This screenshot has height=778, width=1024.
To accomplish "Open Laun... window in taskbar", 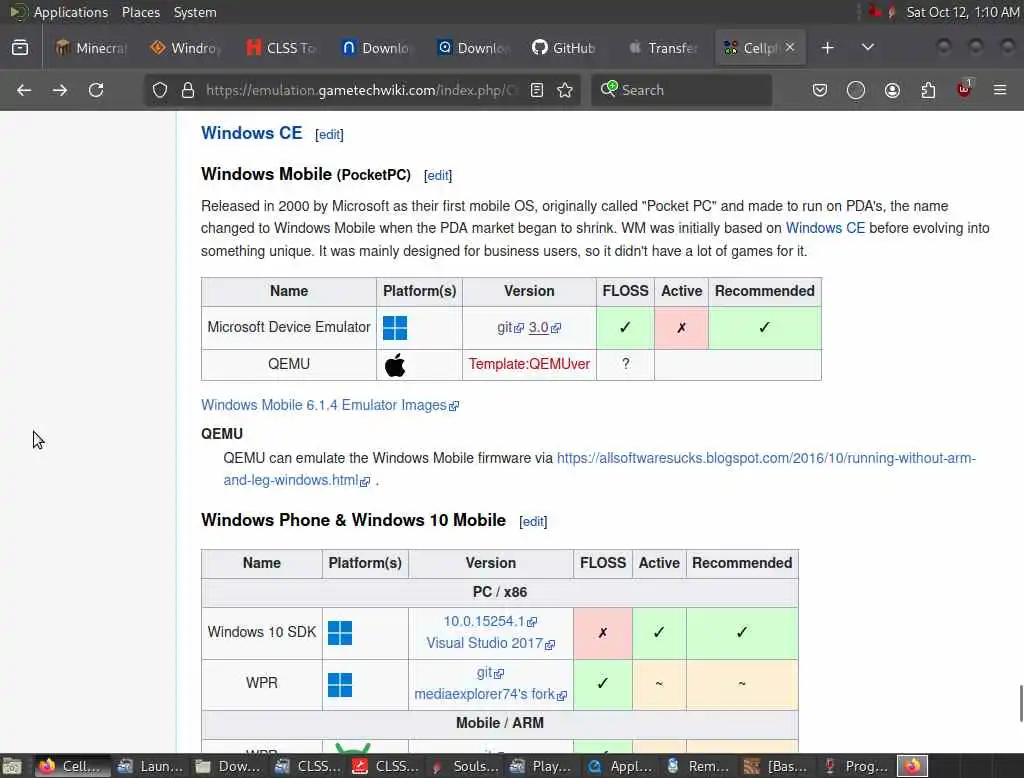I will tap(150, 766).
